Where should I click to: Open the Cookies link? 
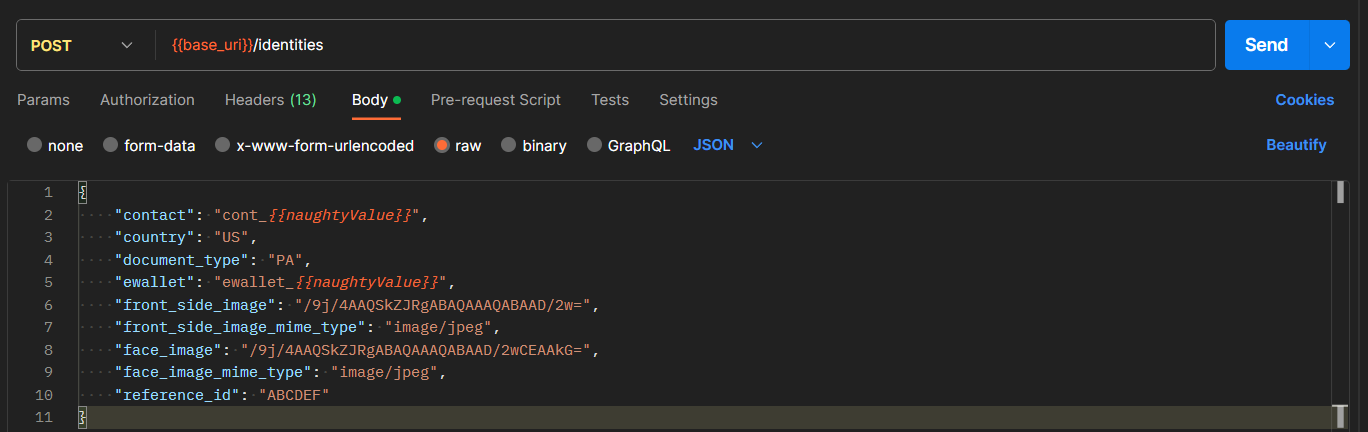[1305, 100]
